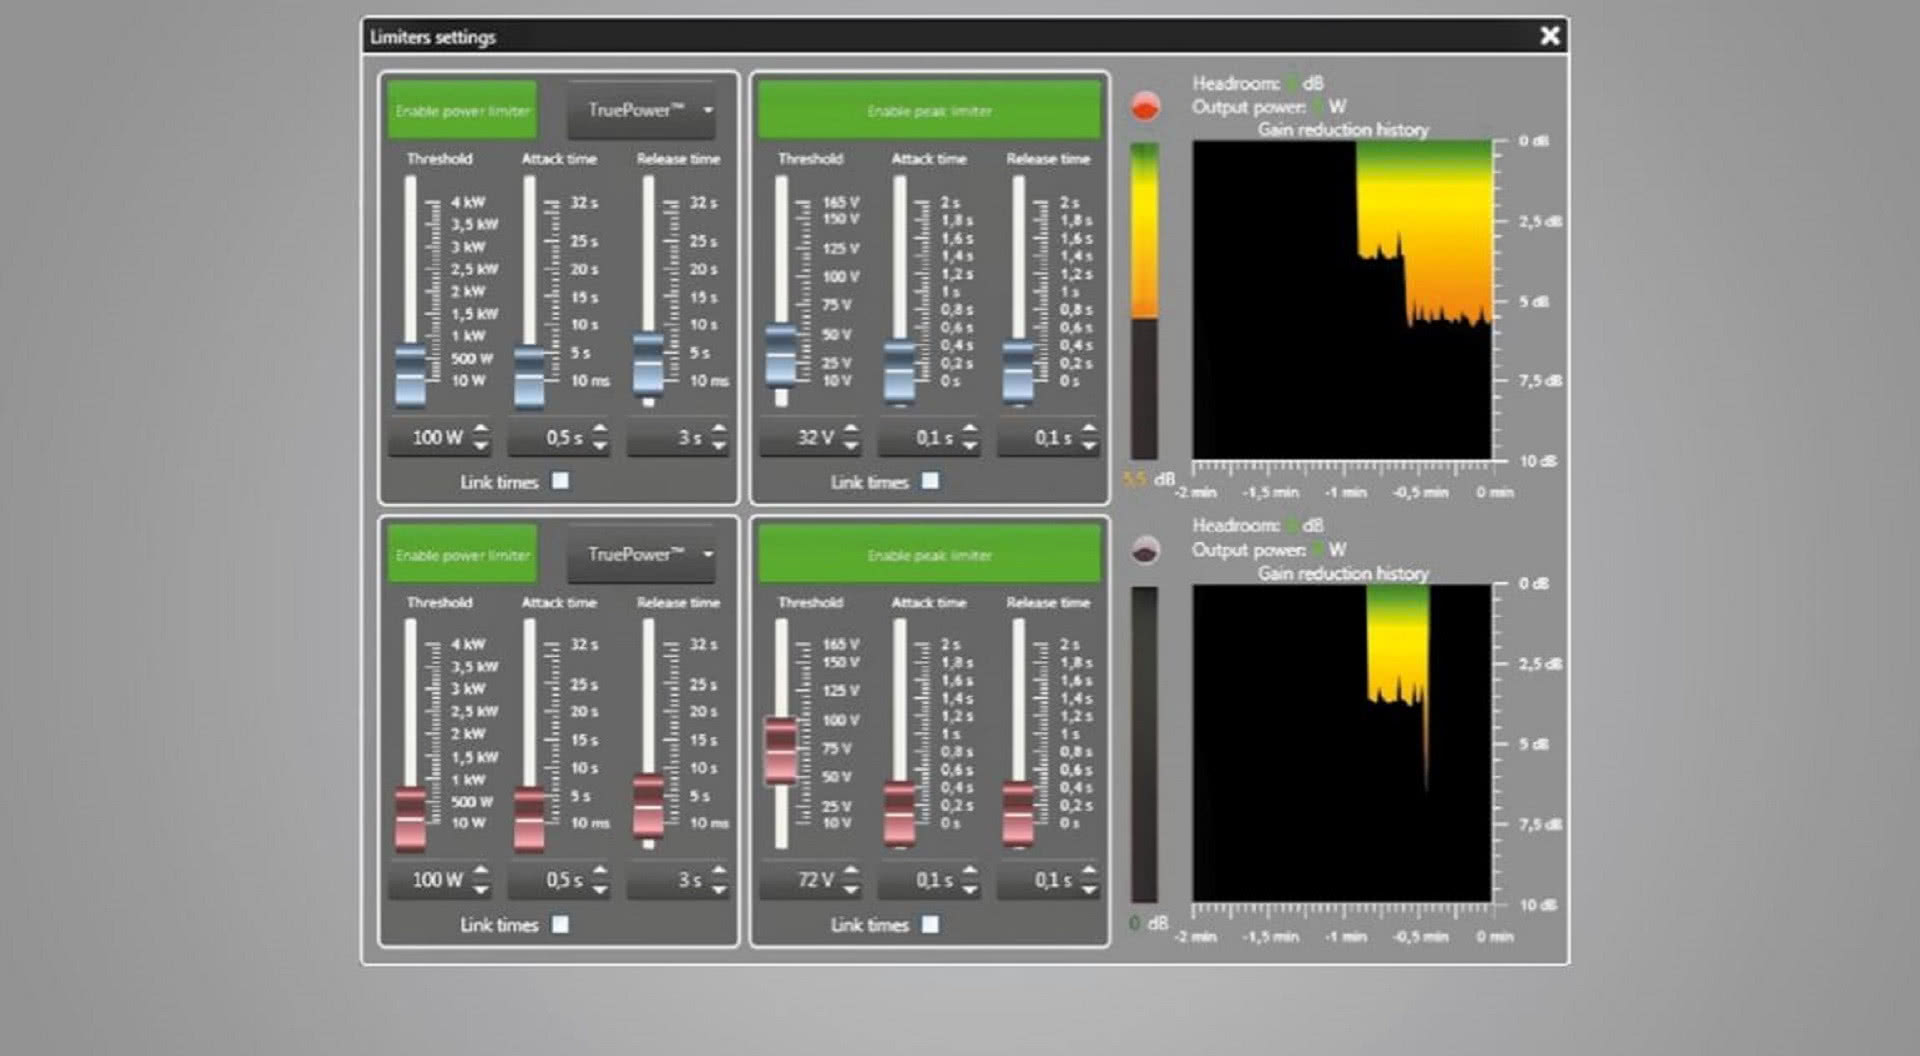Image resolution: width=1920 pixels, height=1056 pixels.
Task: Toggle bottom channel Enable peak limiter button
Action: (x=929, y=554)
